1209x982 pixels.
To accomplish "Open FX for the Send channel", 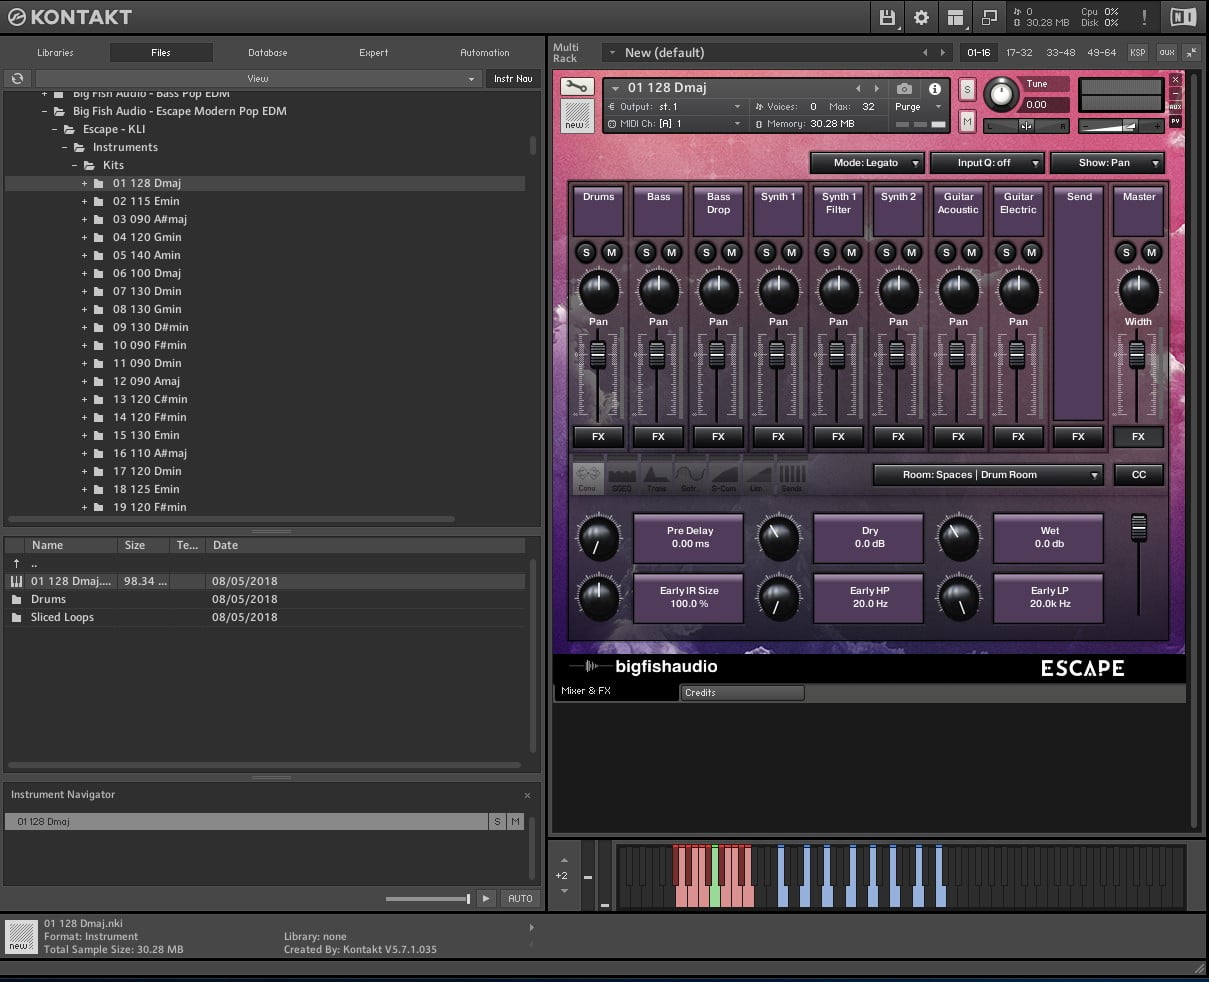I will (1078, 436).
